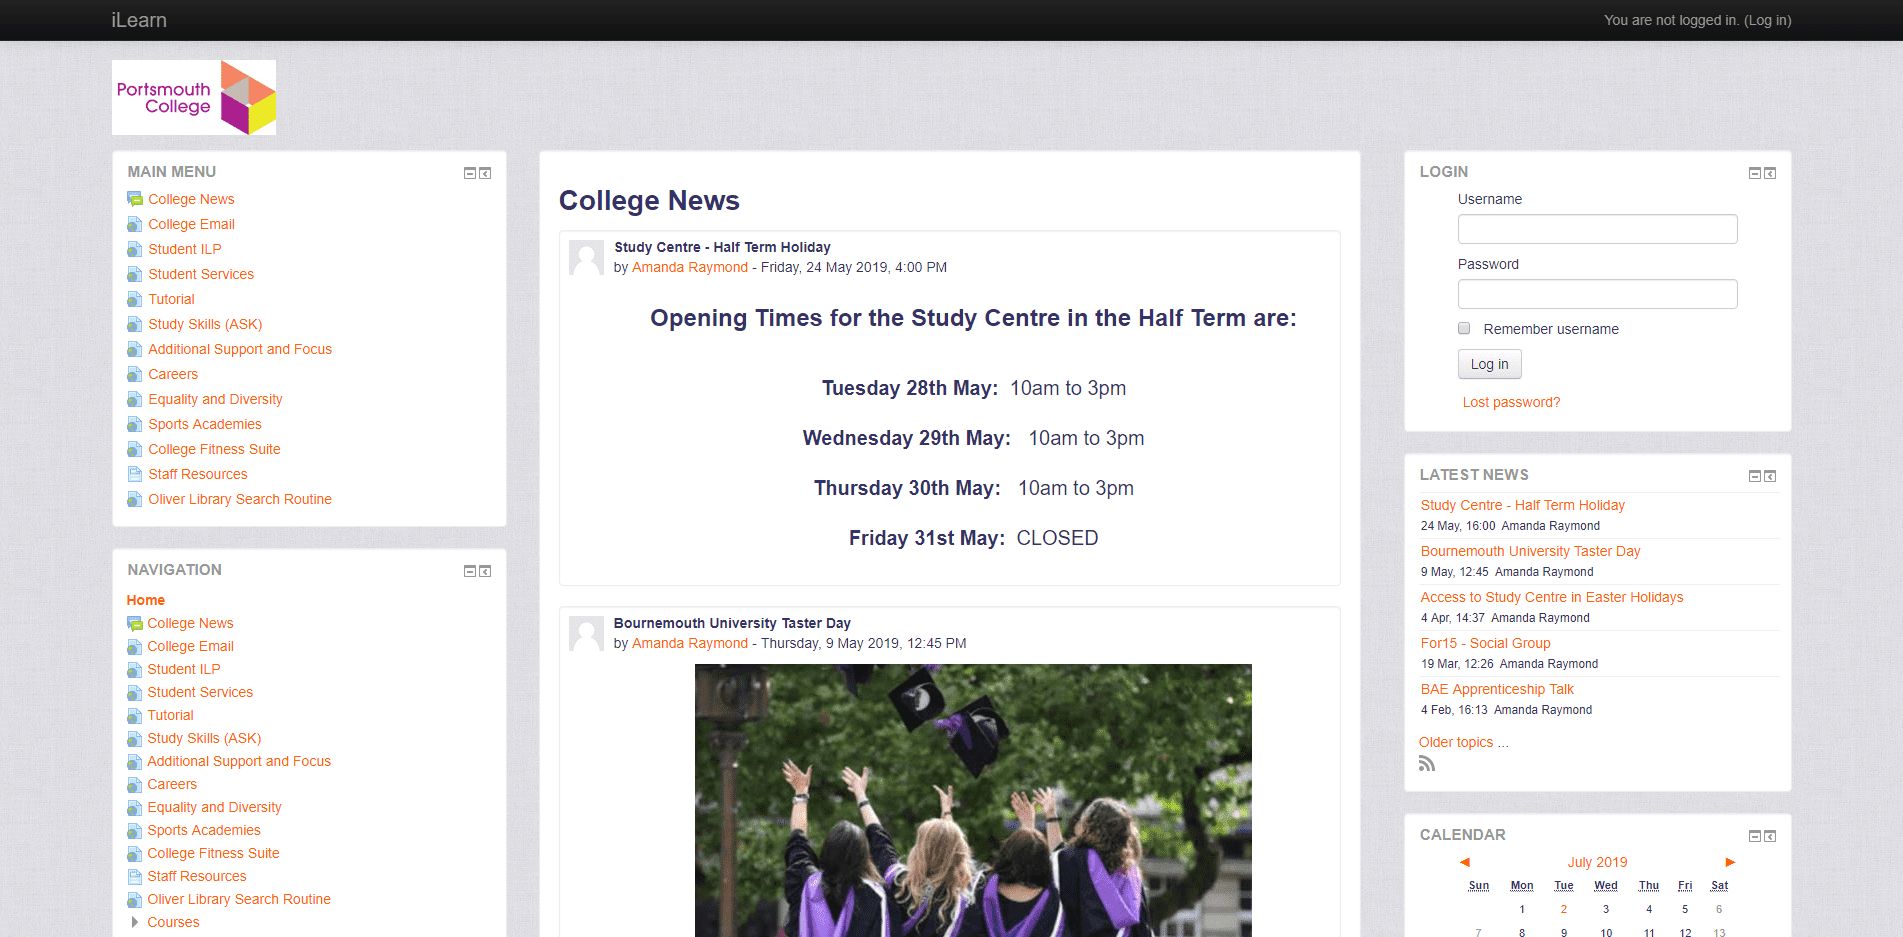Open Courses link in Navigation block
Viewport: 1903px width, 937px height.
click(x=173, y=922)
